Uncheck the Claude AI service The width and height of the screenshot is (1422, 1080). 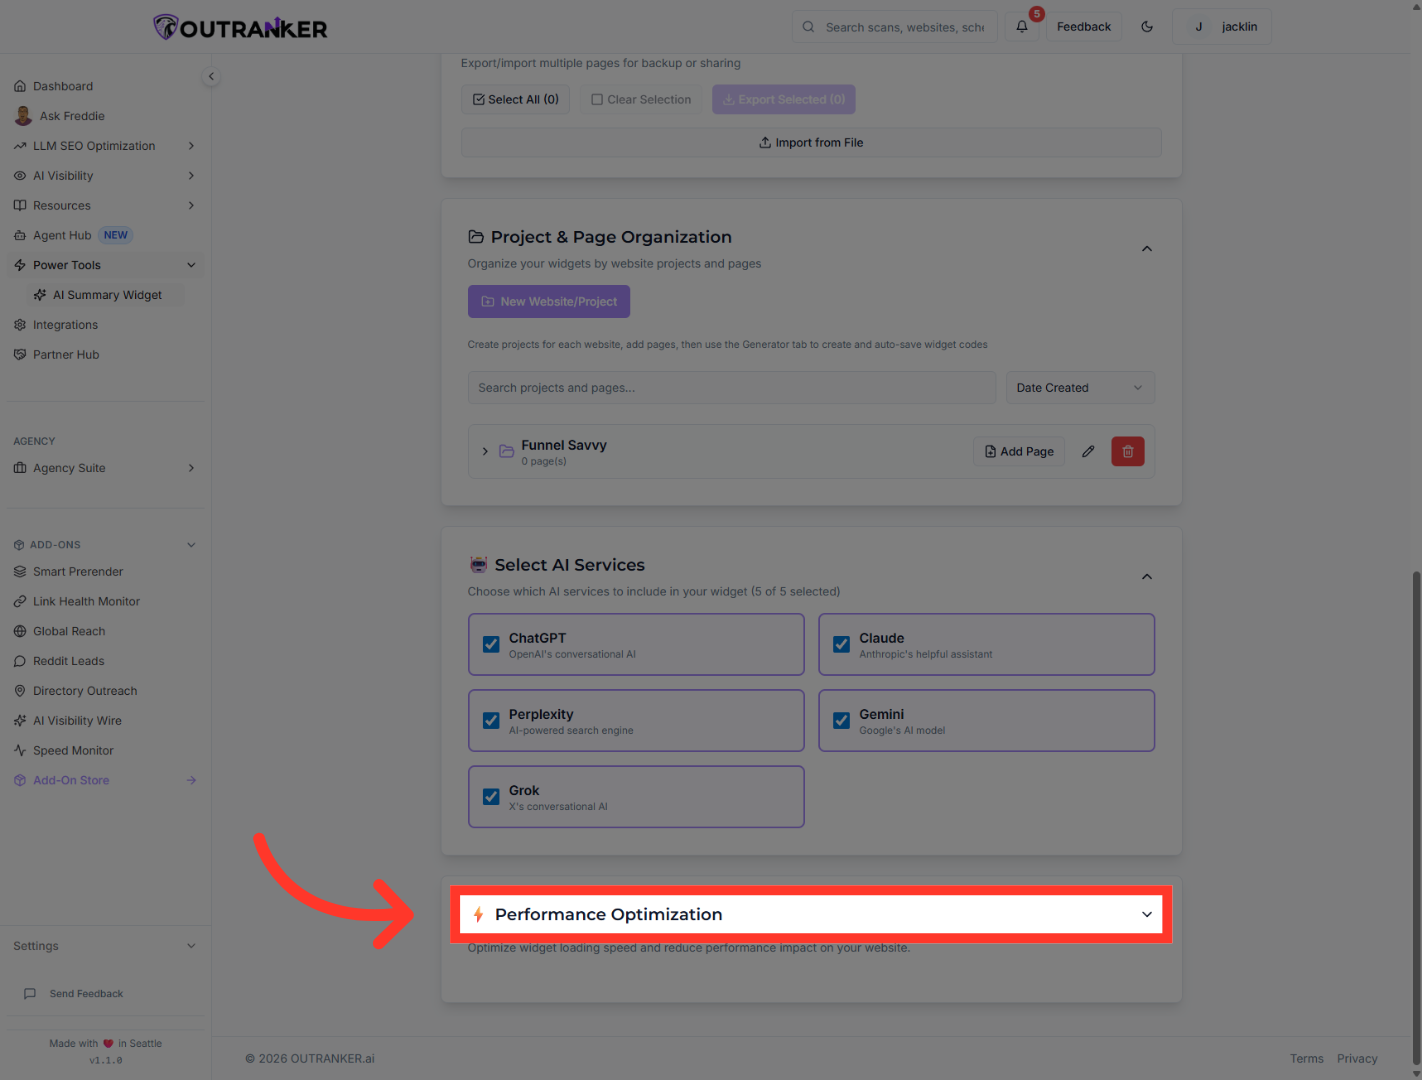(841, 644)
